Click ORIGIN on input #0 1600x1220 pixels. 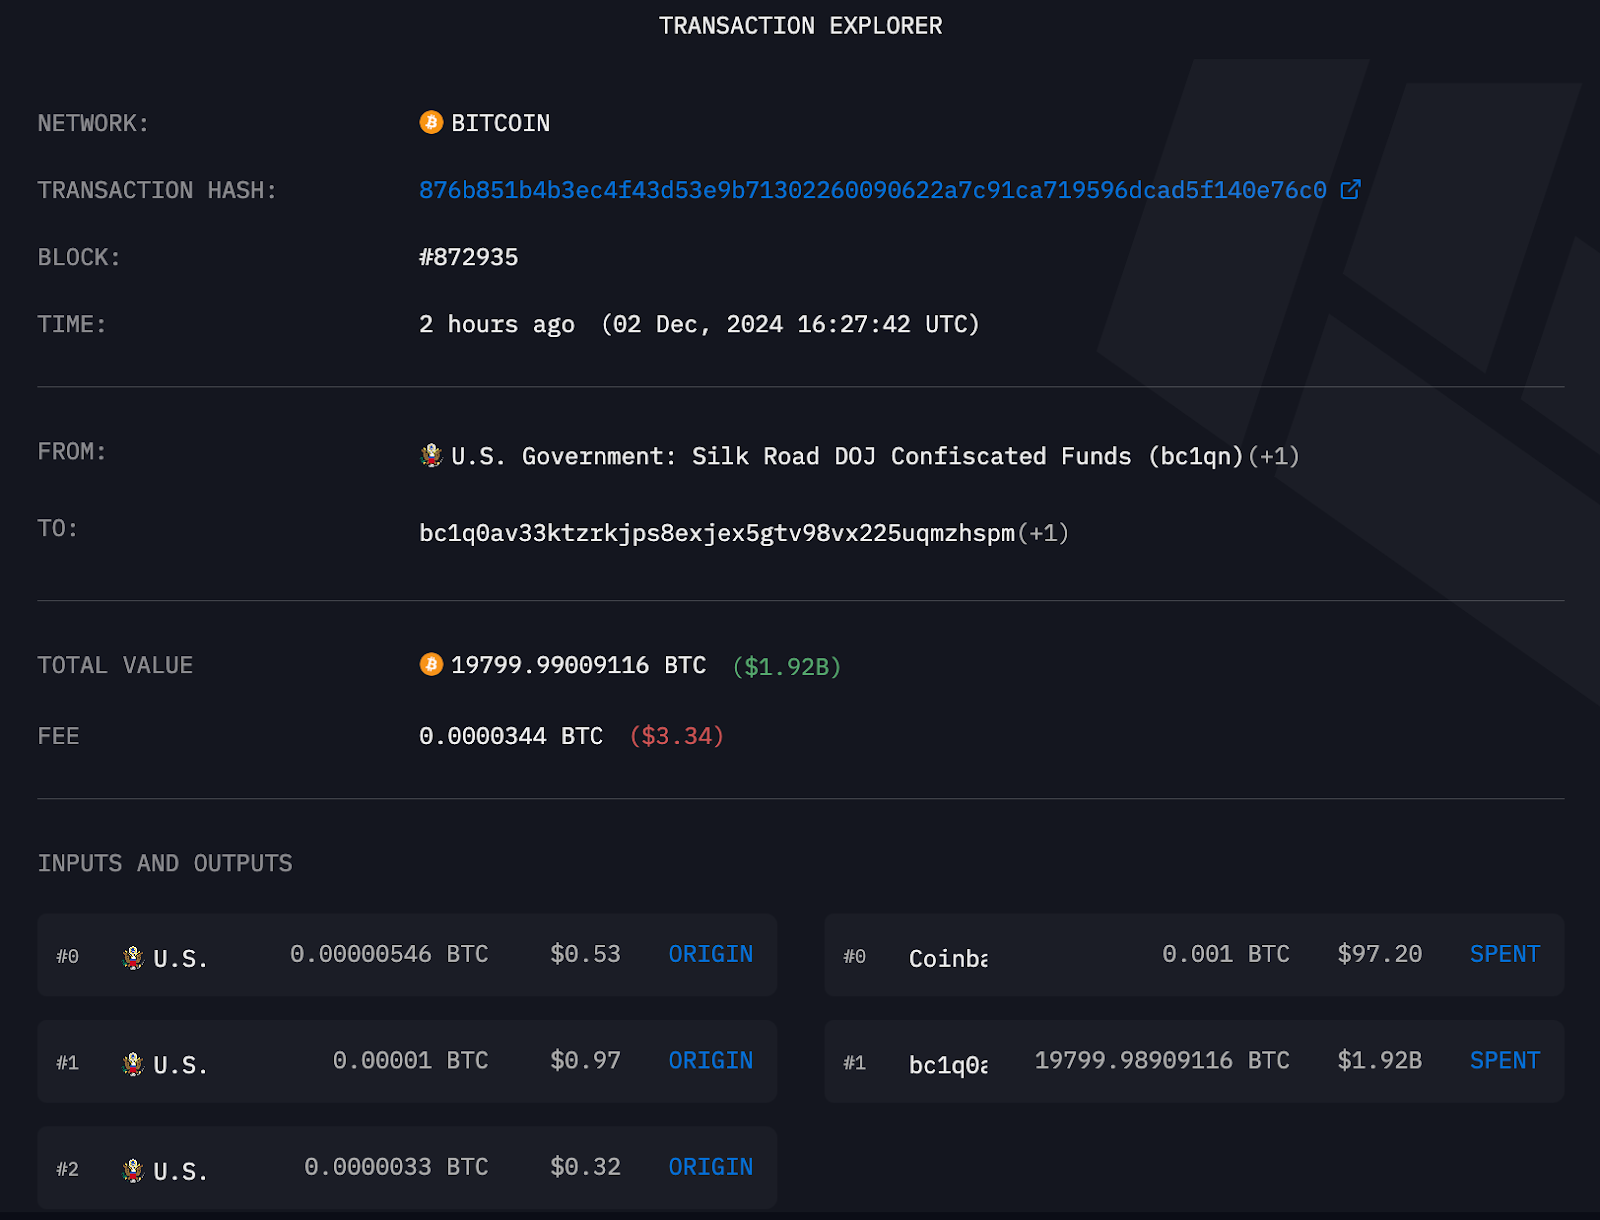point(710,955)
